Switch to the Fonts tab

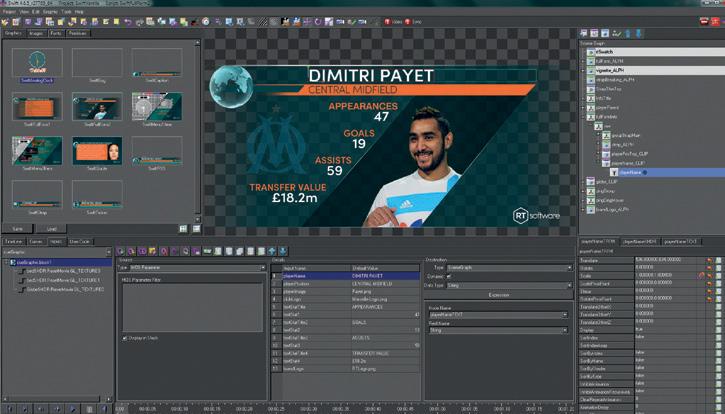55,33
